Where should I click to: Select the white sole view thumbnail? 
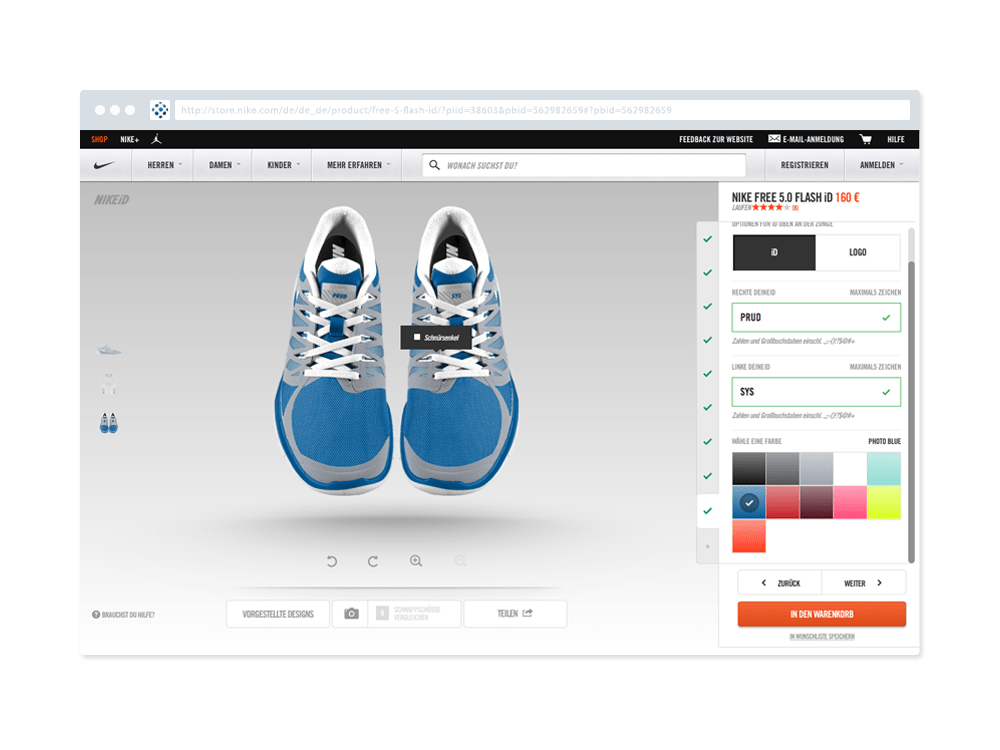108,384
